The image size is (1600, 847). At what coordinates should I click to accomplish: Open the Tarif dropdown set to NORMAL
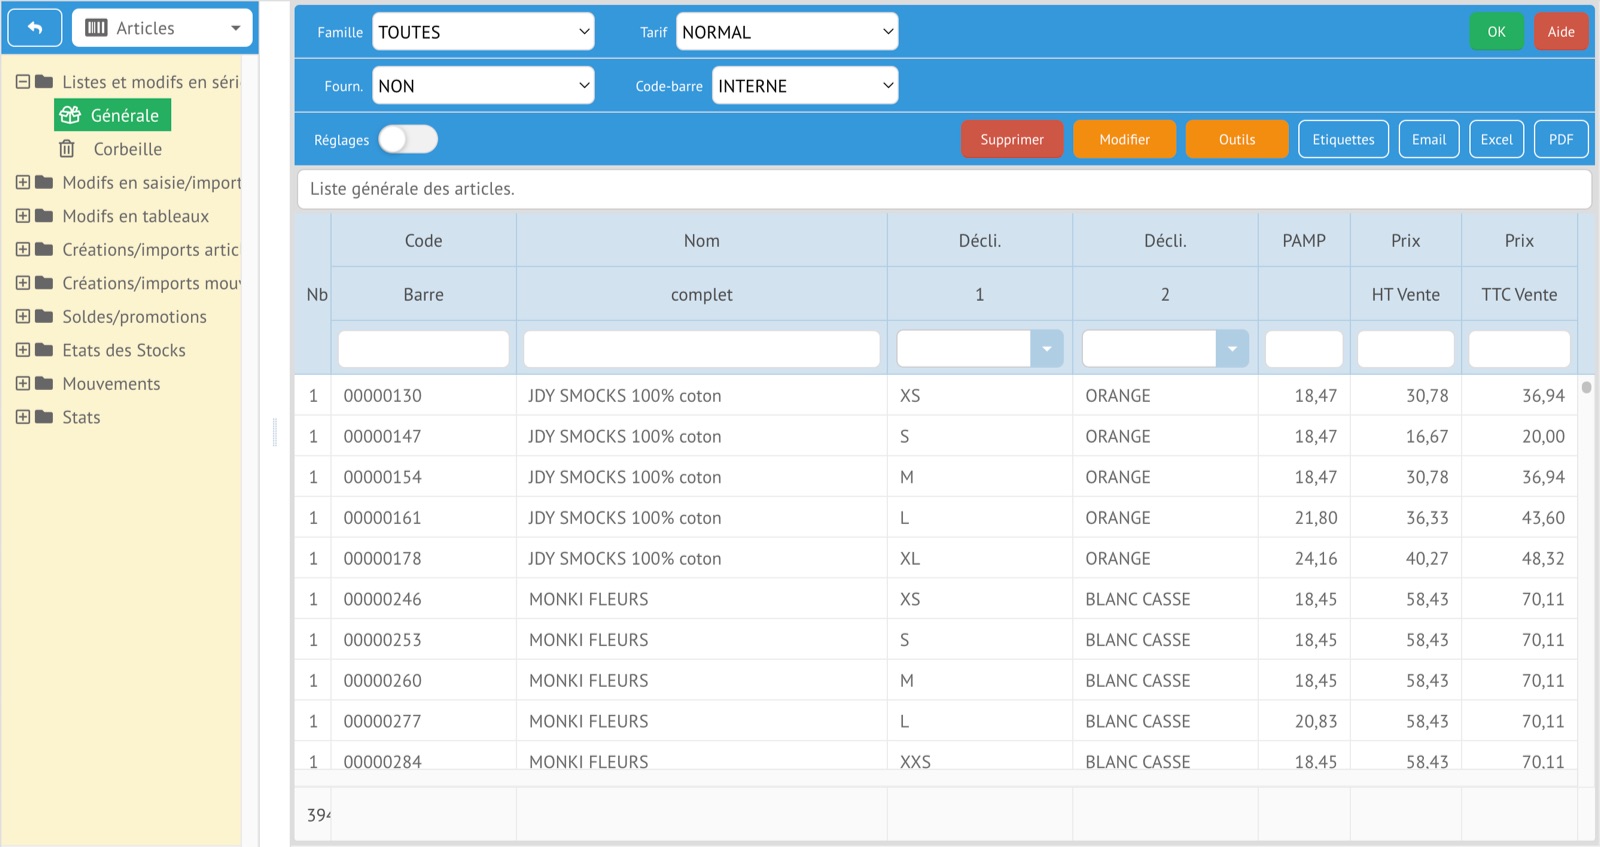(x=787, y=32)
